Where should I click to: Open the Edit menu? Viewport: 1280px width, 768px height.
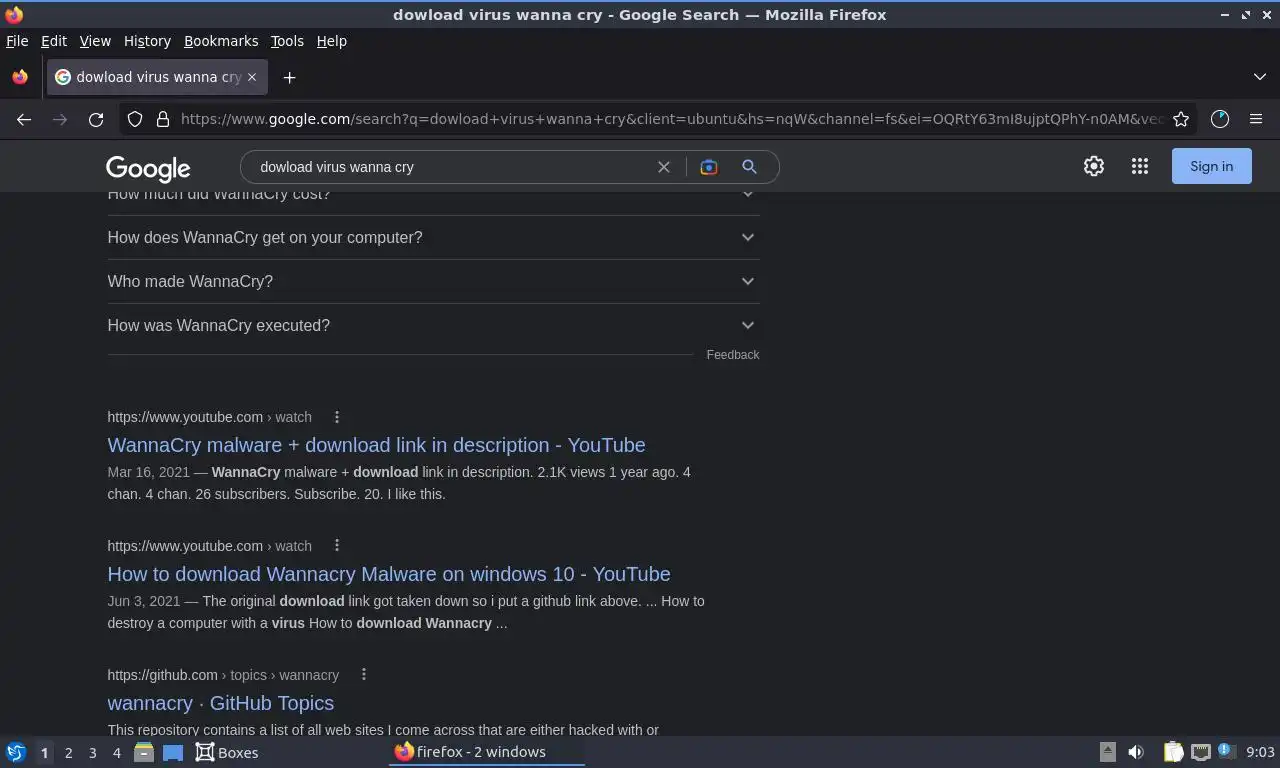54,41
